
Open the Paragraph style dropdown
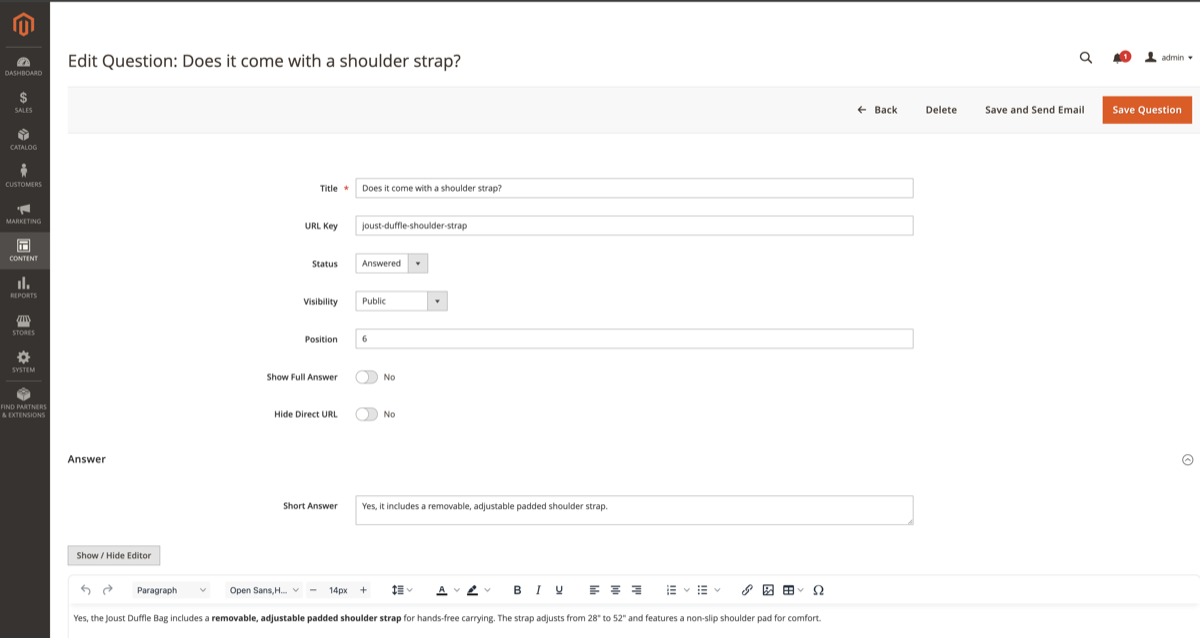click(x=170, y=590)
